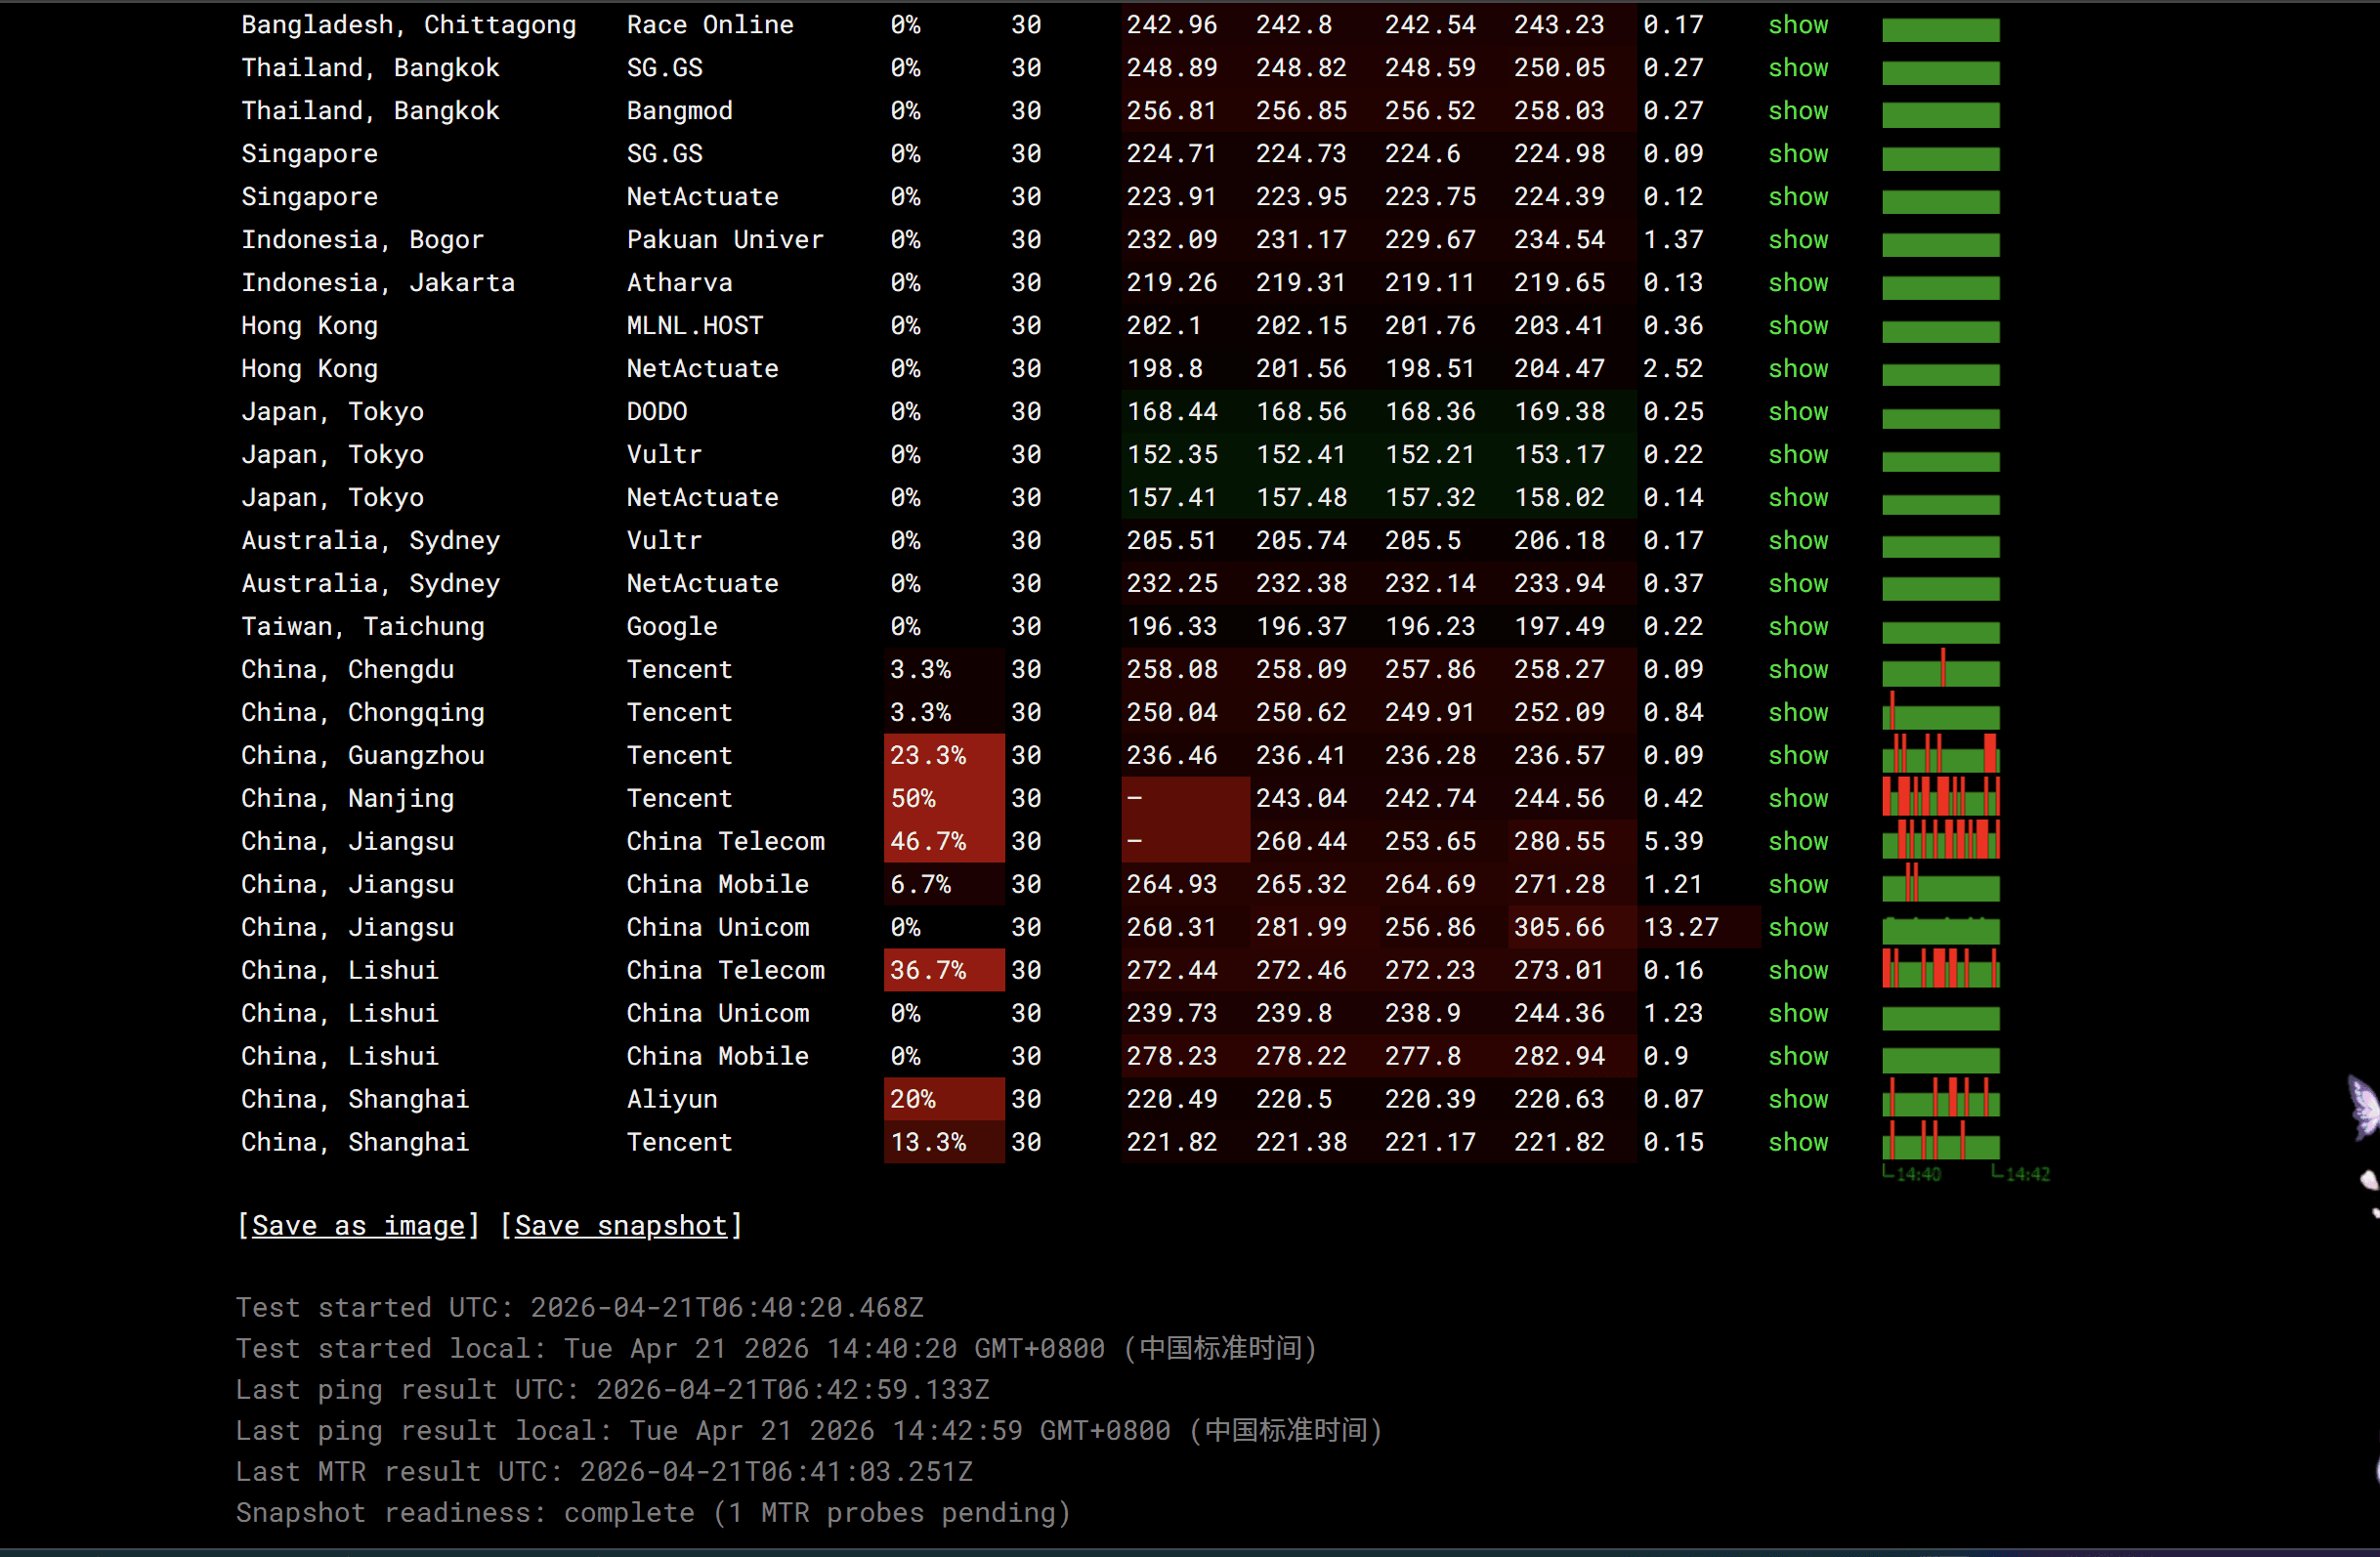This screenshot has height=1557, width=2380.
Task: Show MTR for Lishui China Unicom
Action: pyautogui.click(x=1798, y=1014)
